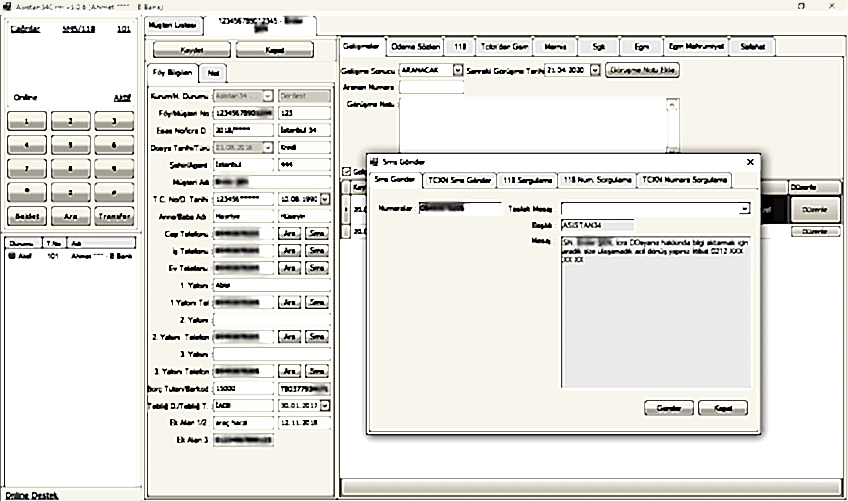Click the Gönder button in Sms dialog

[x=668, y=407]
